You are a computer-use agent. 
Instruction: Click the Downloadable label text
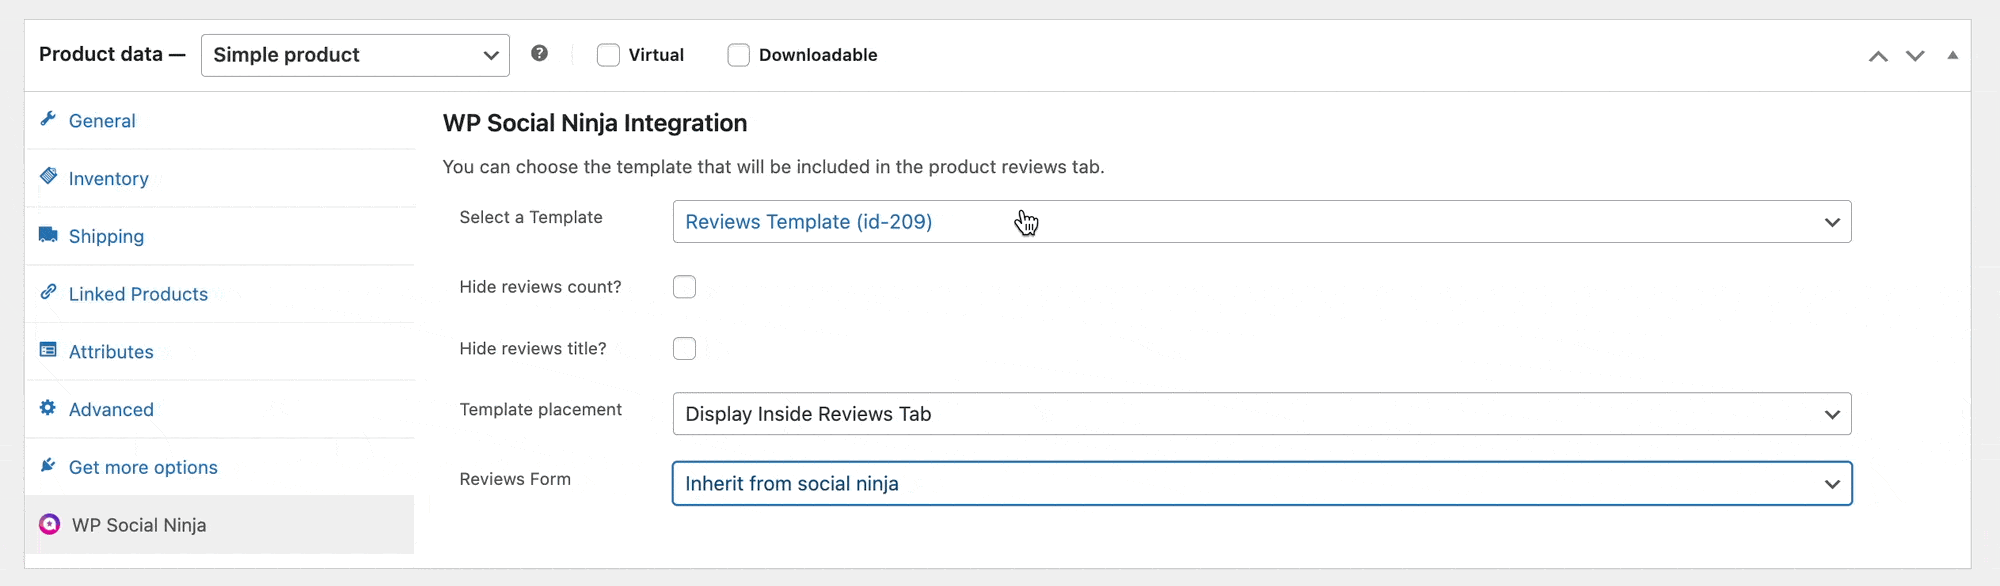click(x=818, y=55)
